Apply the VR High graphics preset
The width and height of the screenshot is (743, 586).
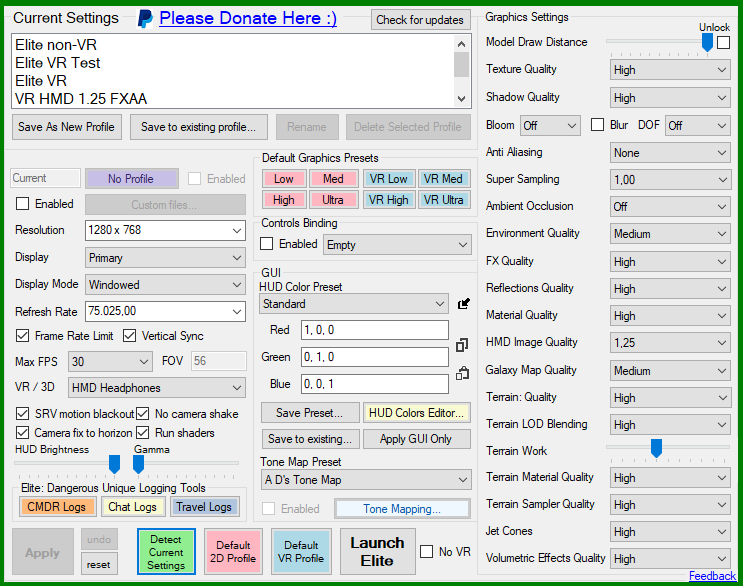coord(389,200)
